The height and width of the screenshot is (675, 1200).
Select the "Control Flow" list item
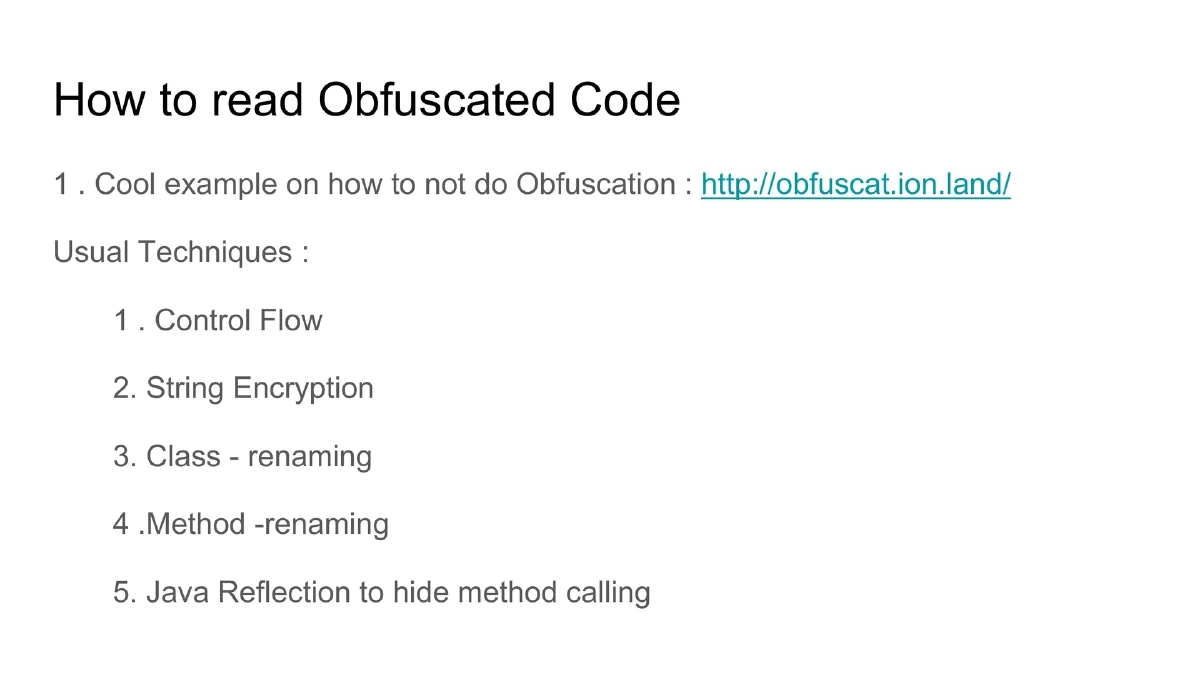point(238,321)
